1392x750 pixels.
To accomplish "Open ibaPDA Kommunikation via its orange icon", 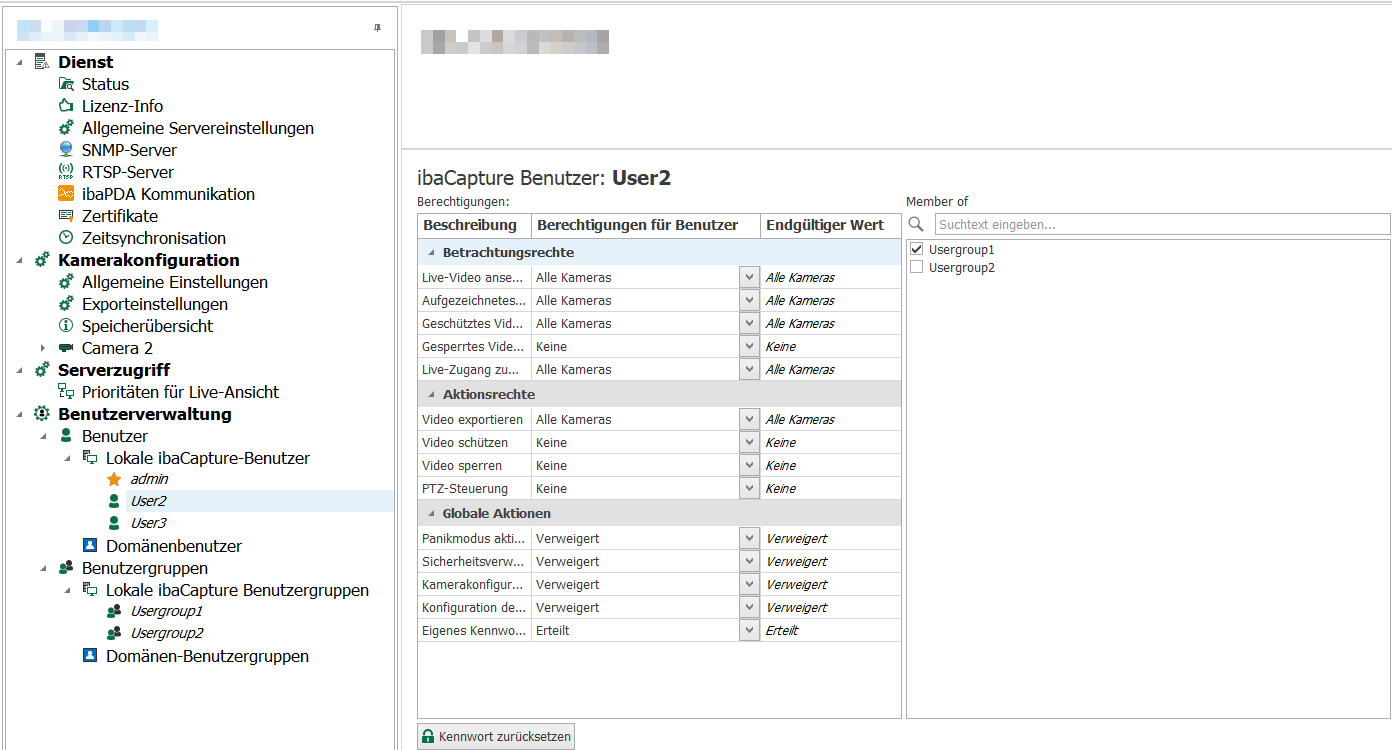I will pos(66,194).
